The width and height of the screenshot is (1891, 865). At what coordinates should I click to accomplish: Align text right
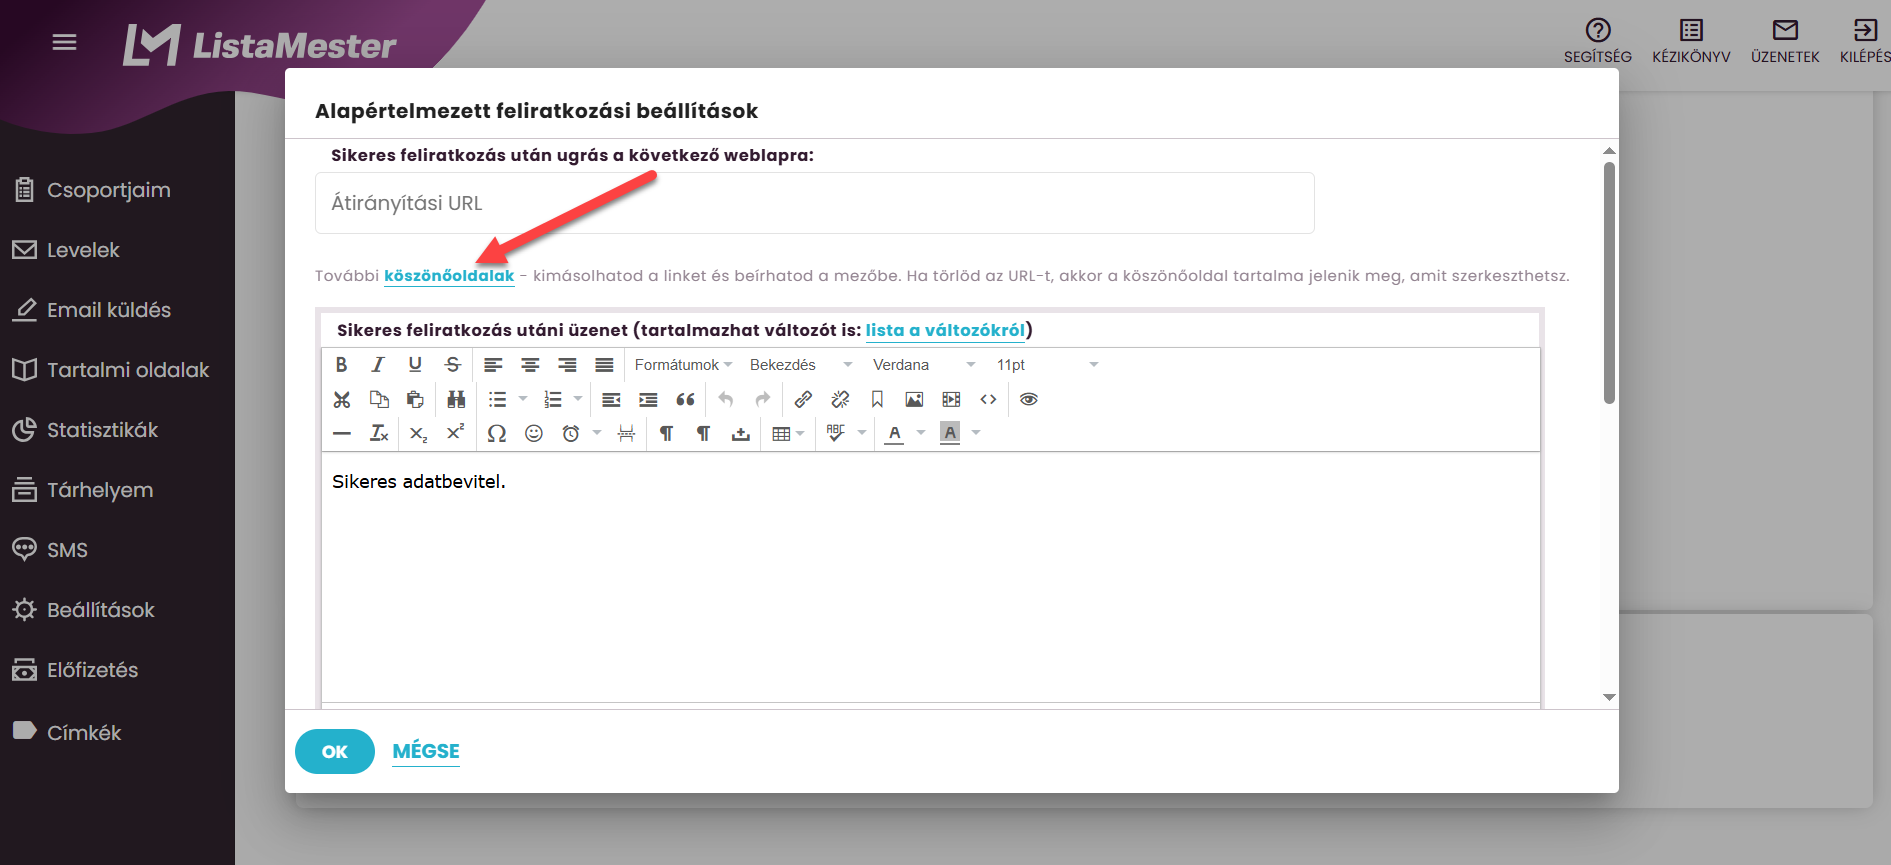pos(567,365)
